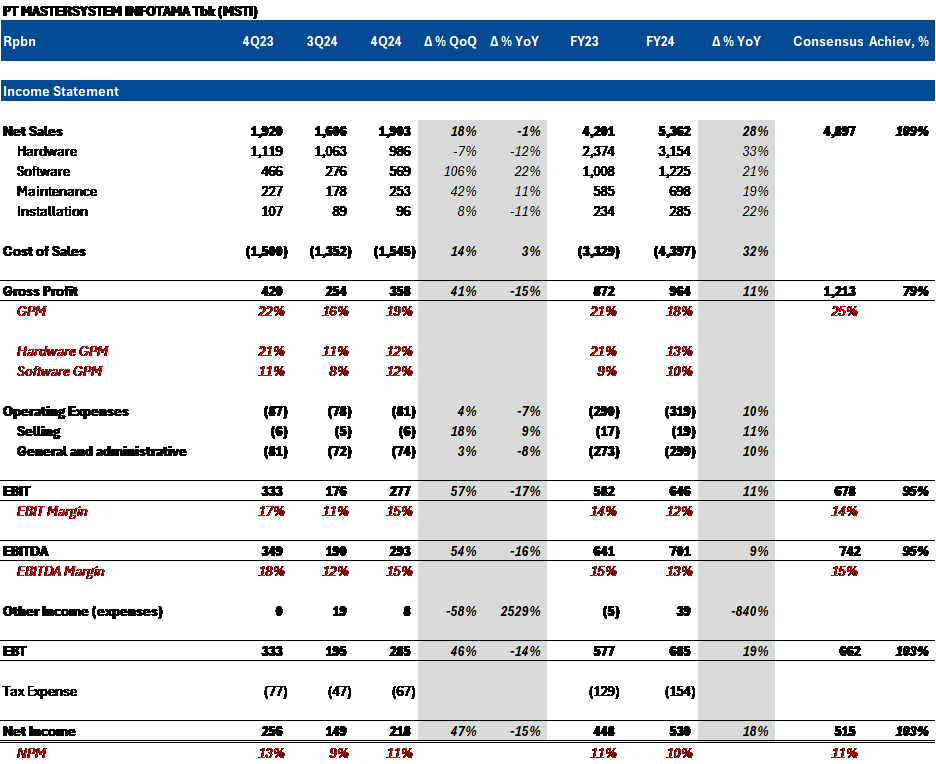Select the 'Other Income (expenses)' row label
The height and width of the screenshot is (764, 936).
pos(82,611)
